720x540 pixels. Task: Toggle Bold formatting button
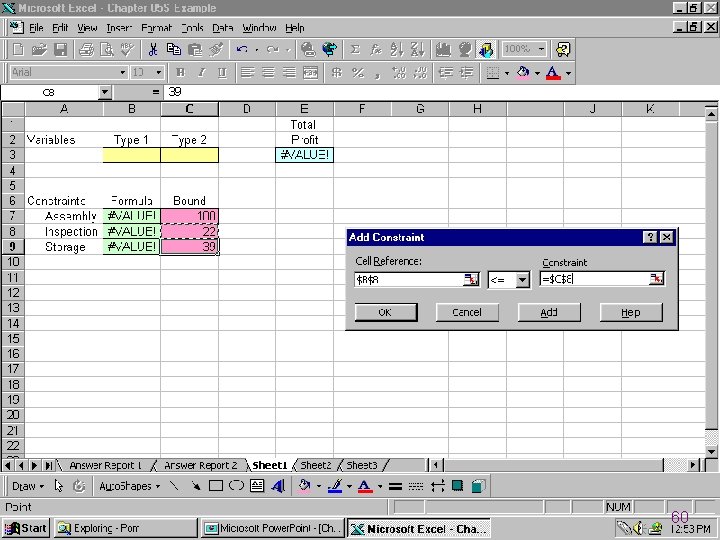(180, 73)
